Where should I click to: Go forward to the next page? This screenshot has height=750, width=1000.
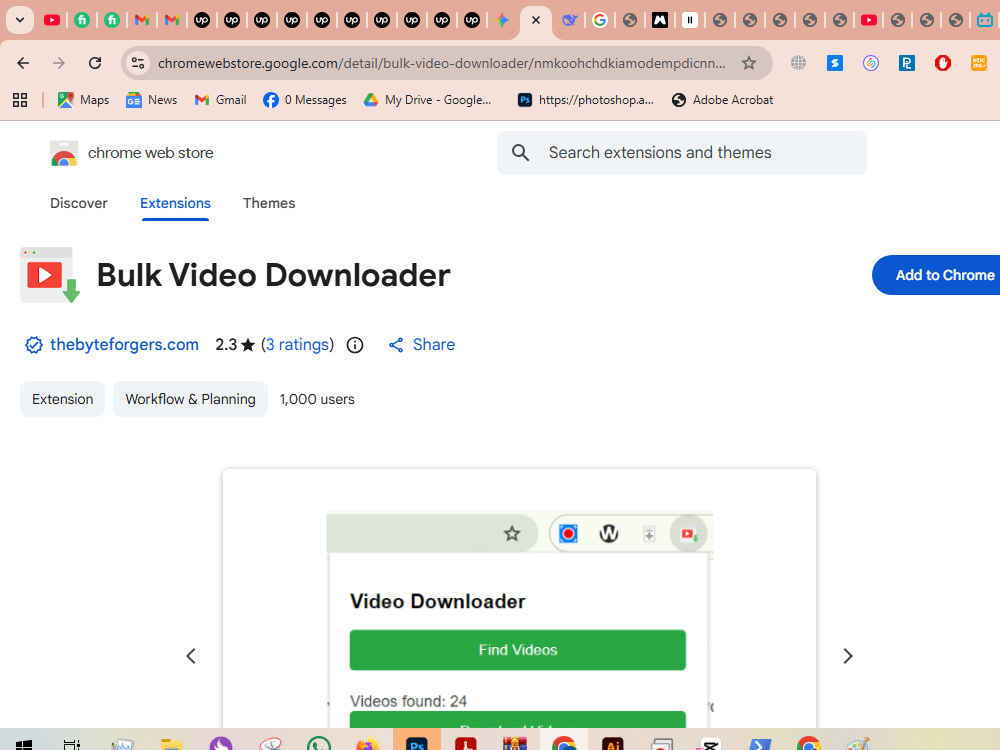tap(59, 63)
